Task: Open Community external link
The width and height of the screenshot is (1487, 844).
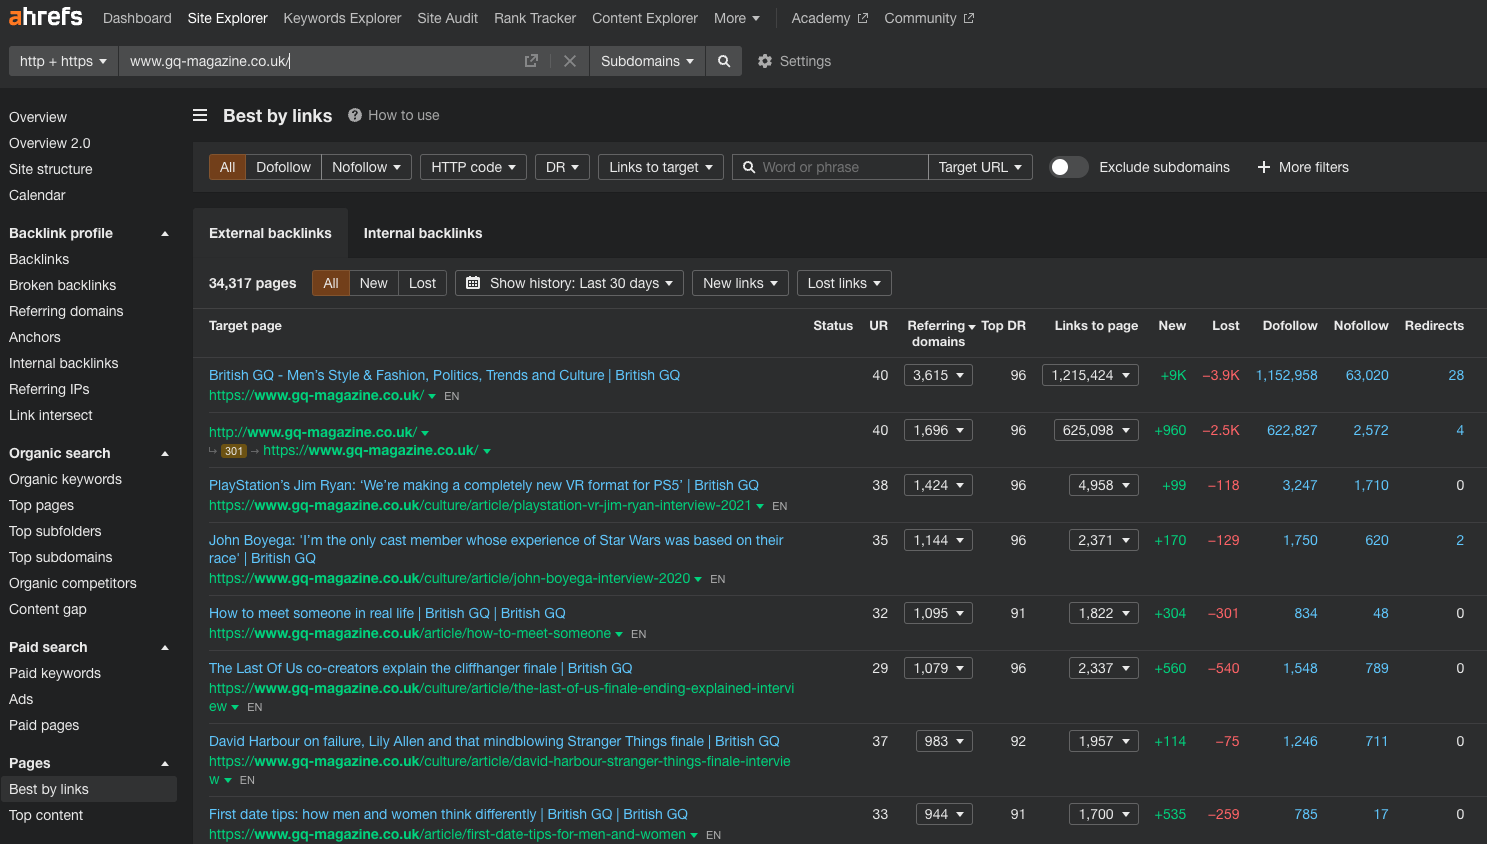Action: 929,18
